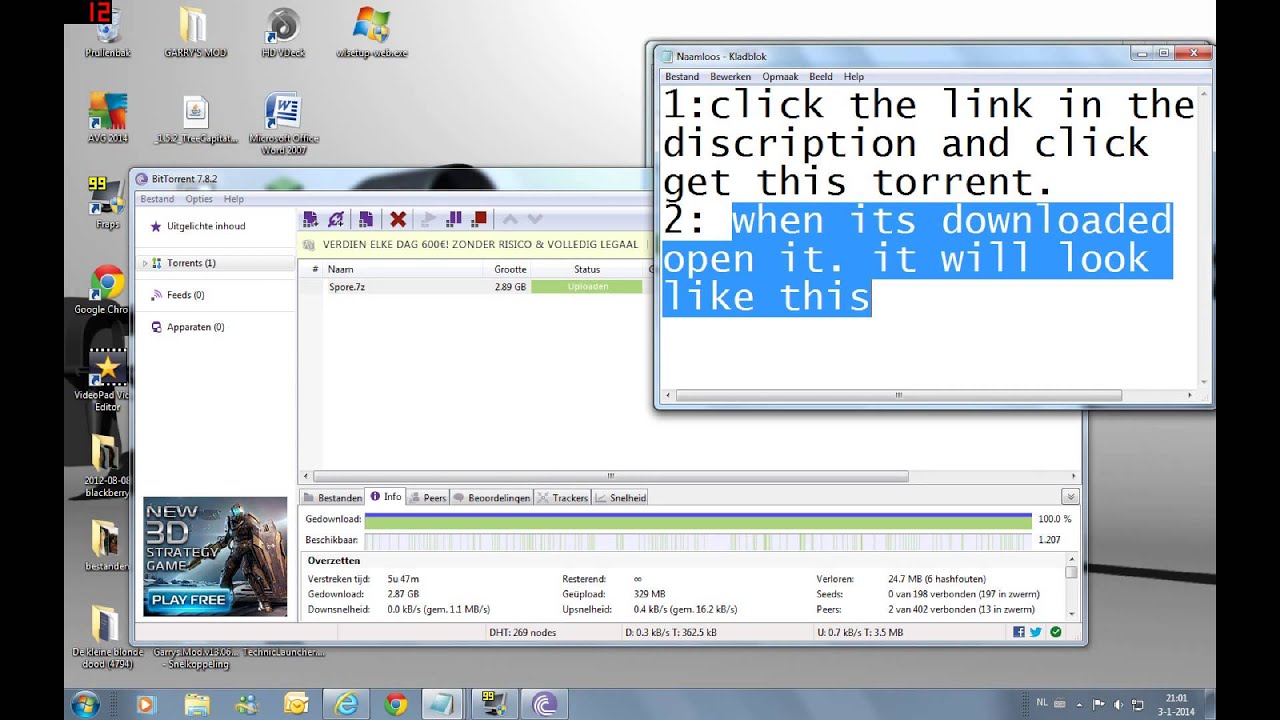1280x720 pixels.
Task: Show hidden system tray icons
Action: (1081, 703)
